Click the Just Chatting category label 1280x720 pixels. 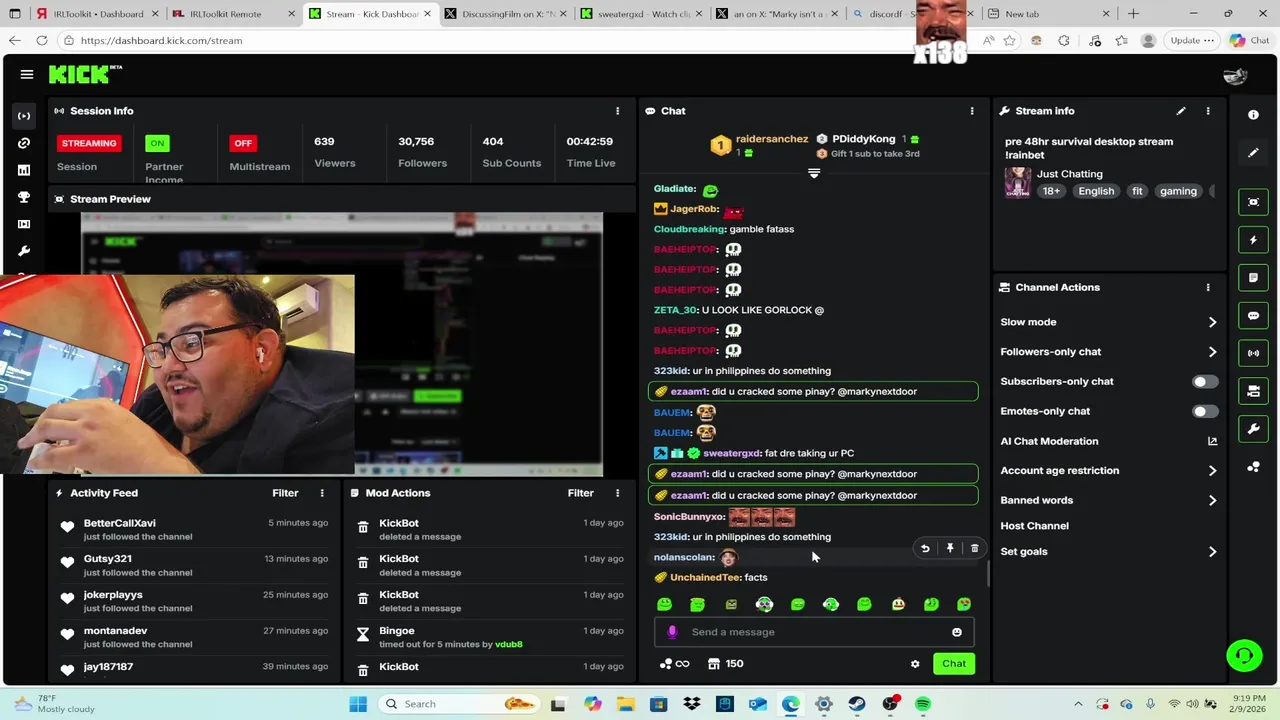pos(1069,174)
